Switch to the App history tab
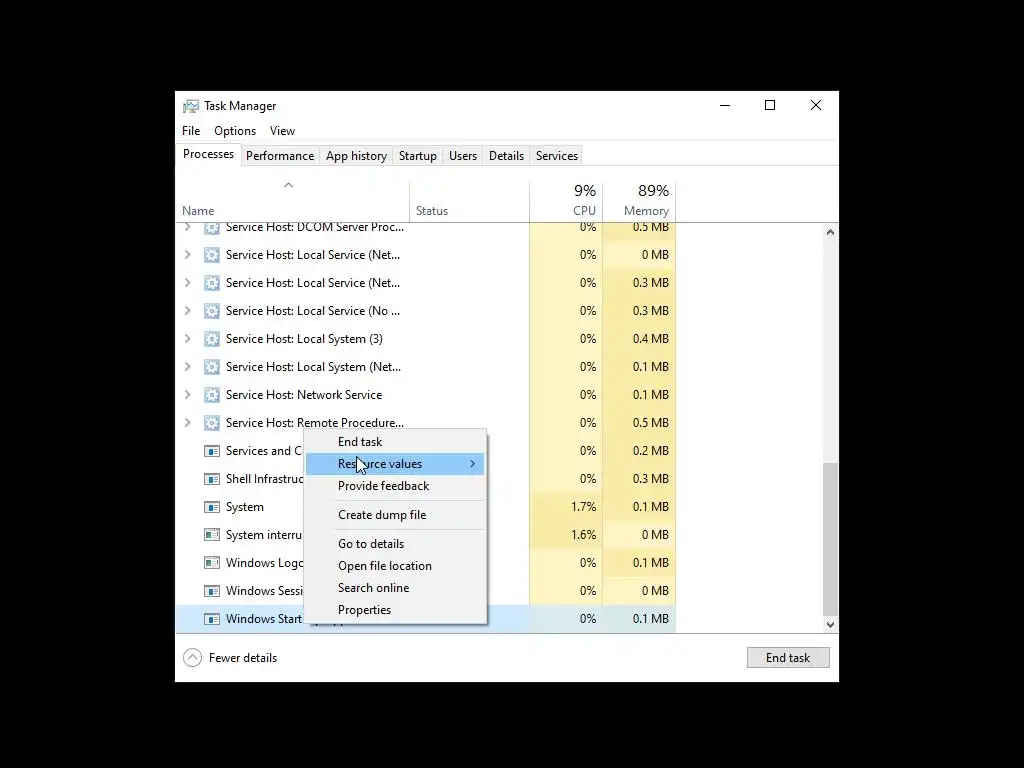Image resolution: width=1024 pixels, height=768 pixels. pos(356,156)
